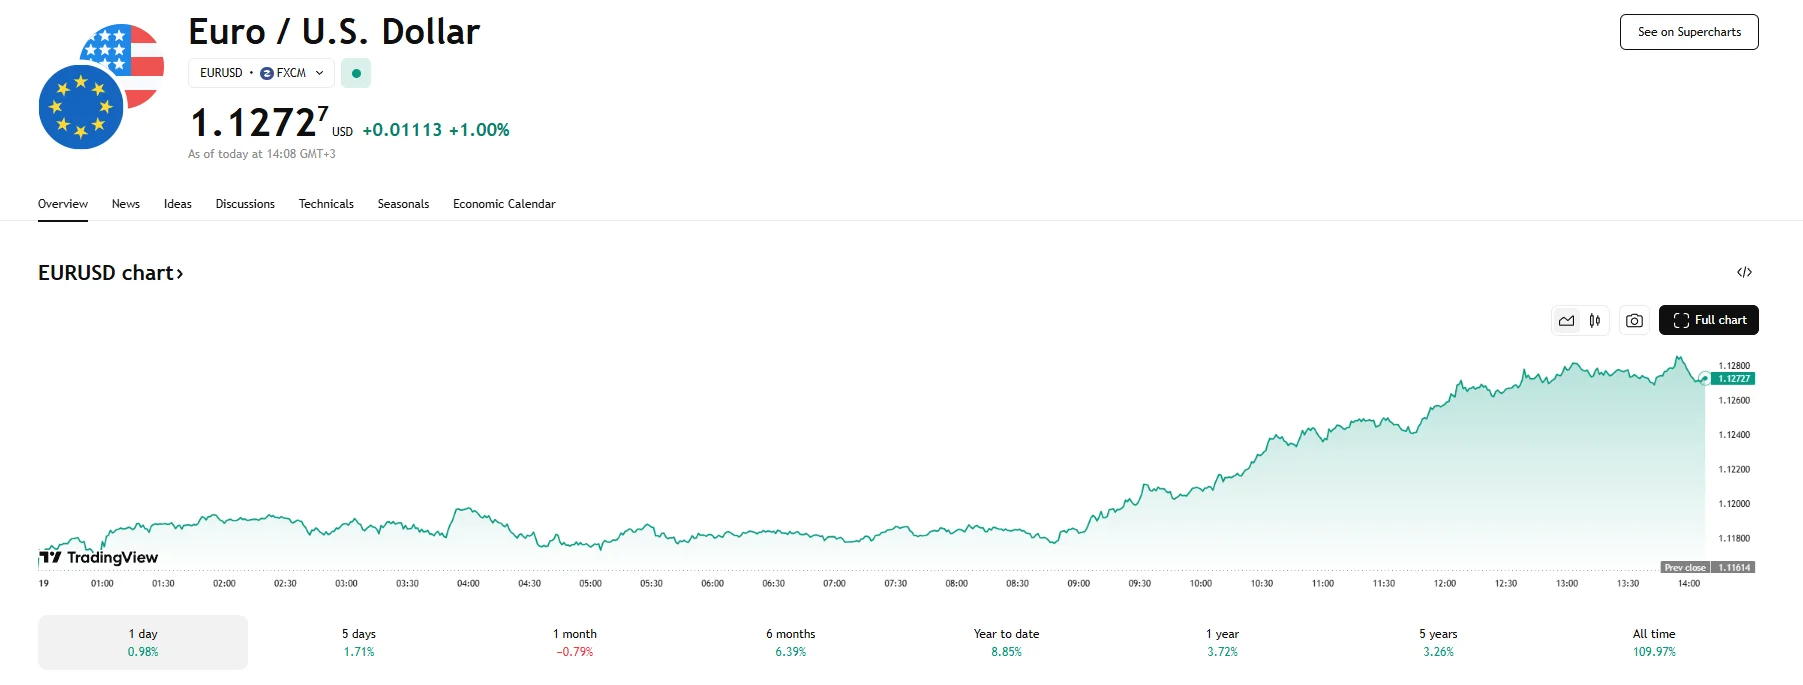
Task: Select the 5 days time range
Action: 359,642
